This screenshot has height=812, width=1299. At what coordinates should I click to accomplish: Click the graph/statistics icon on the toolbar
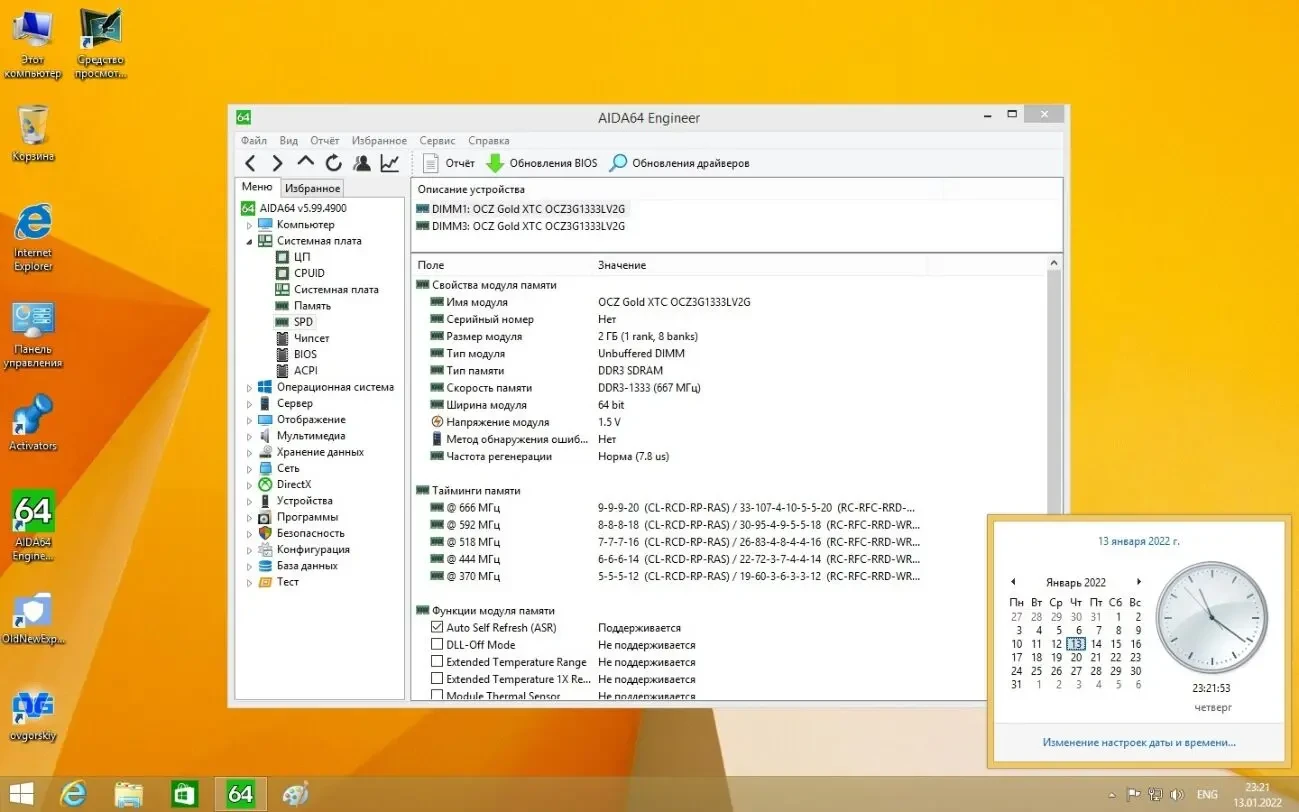[388, 162]
